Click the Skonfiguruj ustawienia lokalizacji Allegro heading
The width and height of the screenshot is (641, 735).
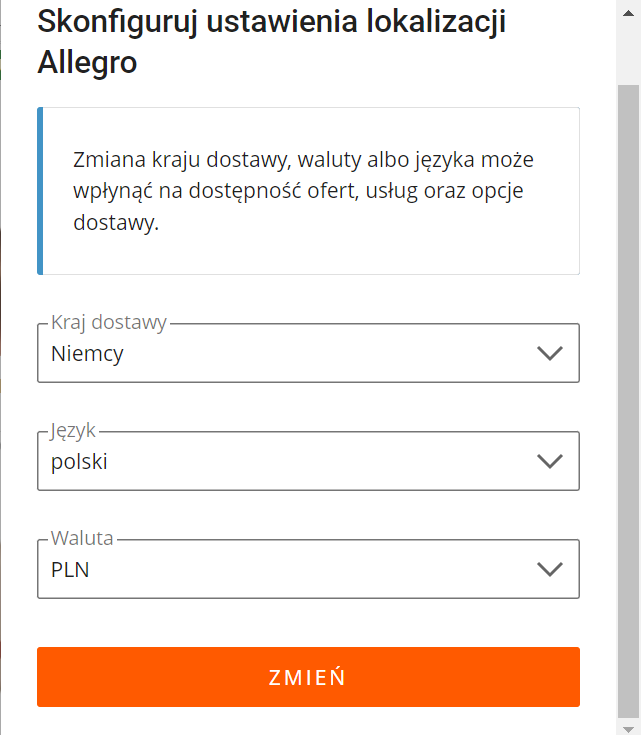[271, 42]
